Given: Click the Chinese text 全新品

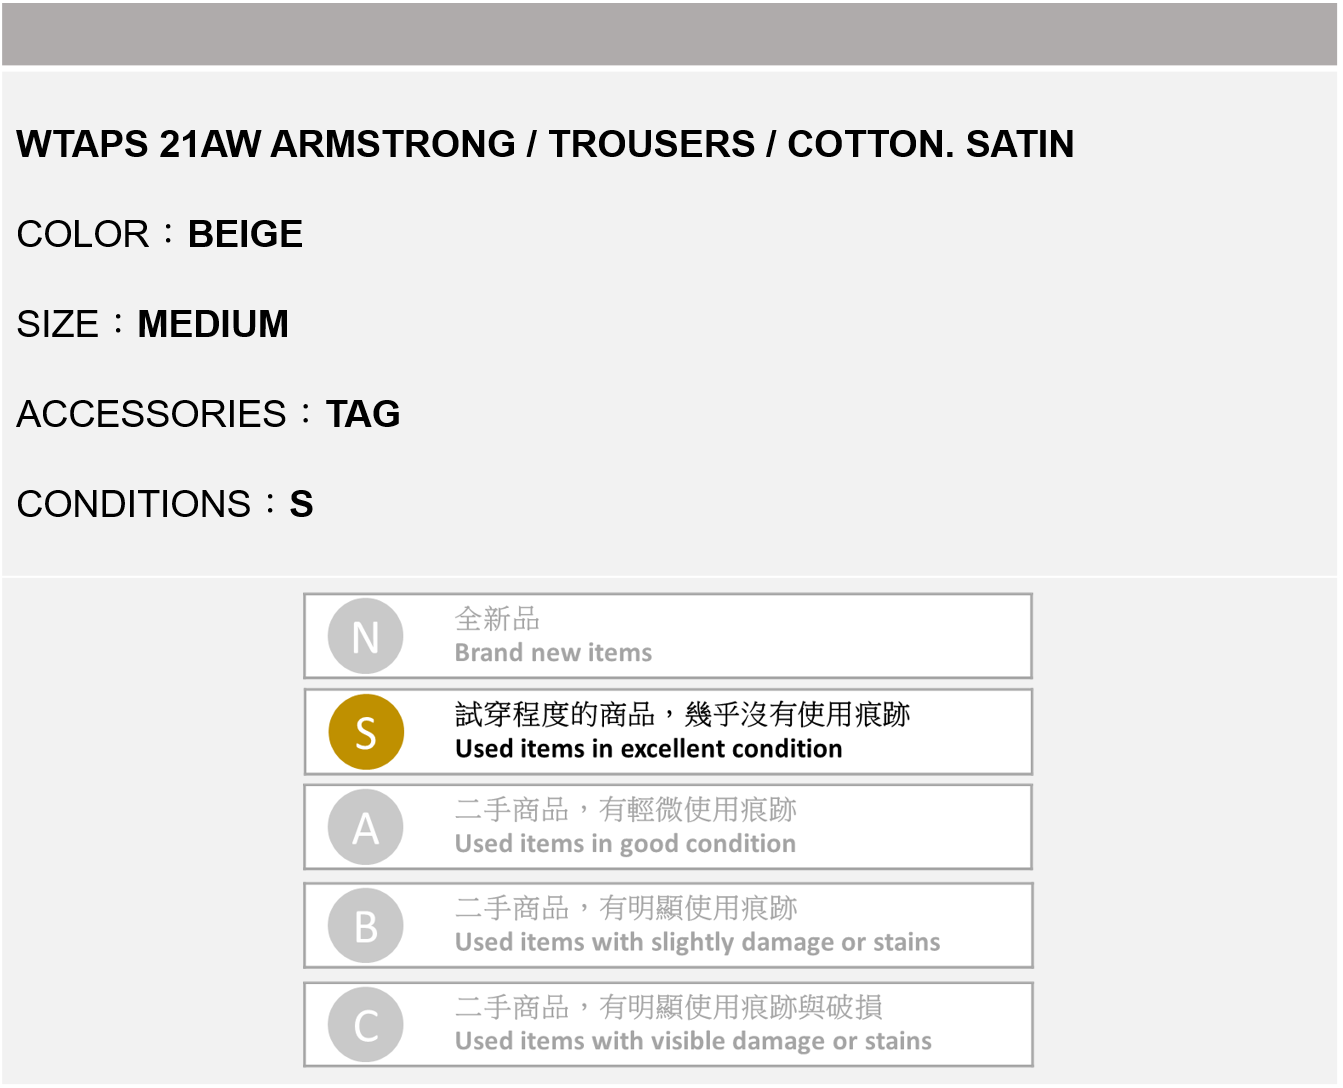Looking at the screenshot, I should pyautogui.click(x=497, y=619).
